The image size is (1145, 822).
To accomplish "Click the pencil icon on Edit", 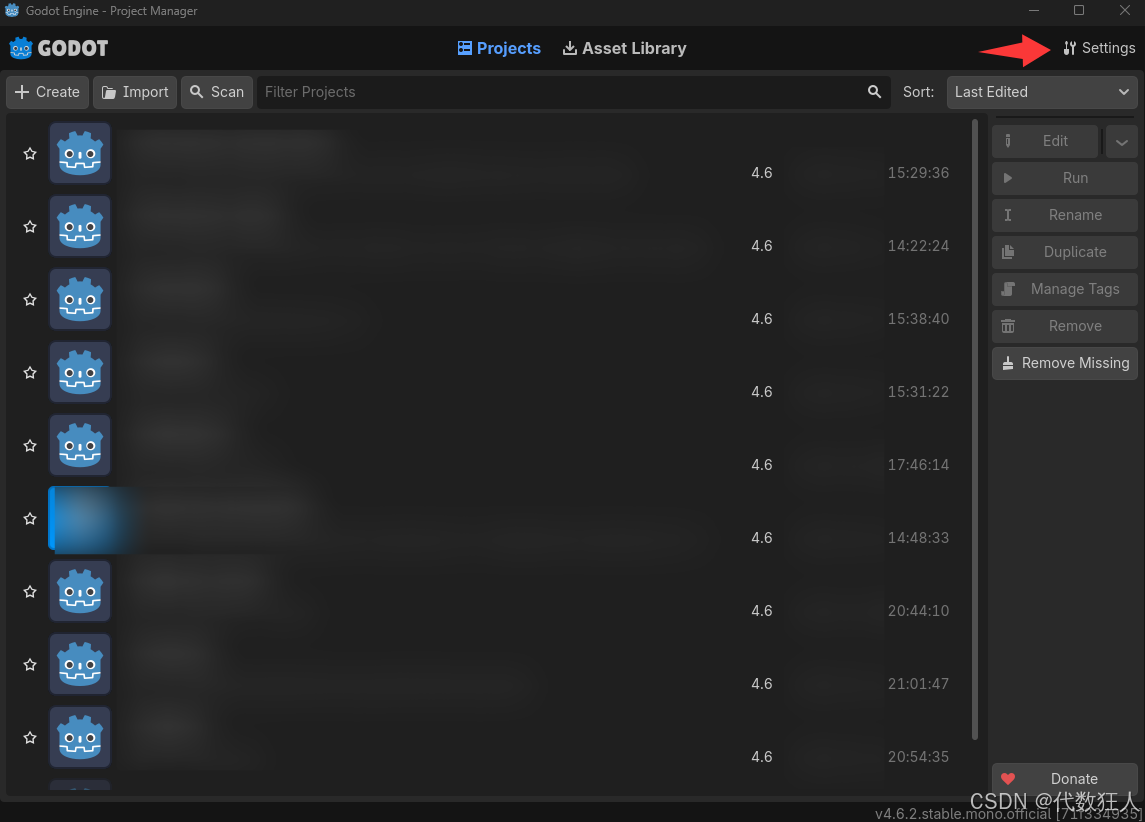I will pos(1008,141).
